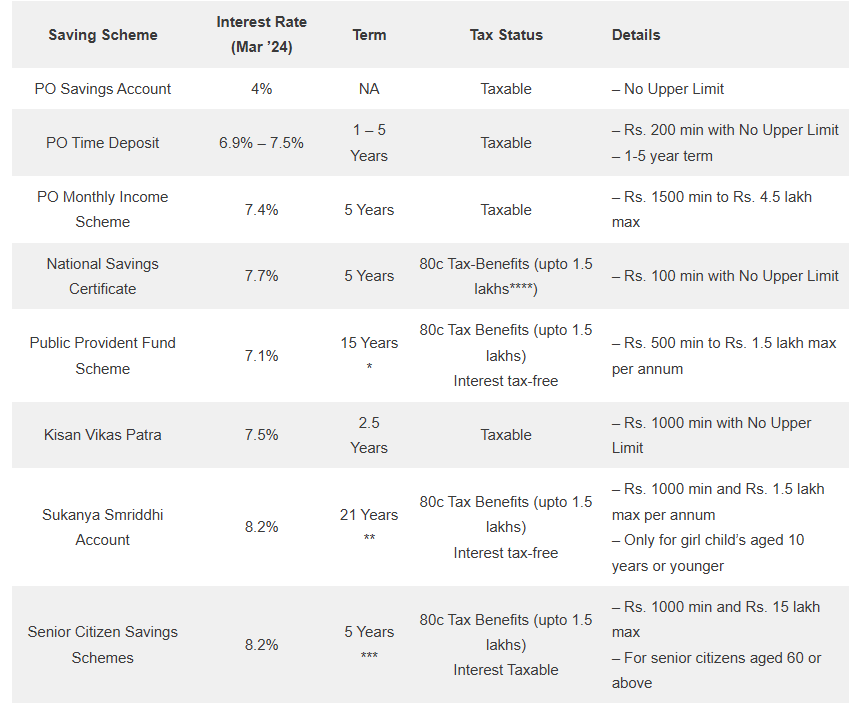Click the Saving Scheme column header
Screen dimensions: 856x705
point(103,35)
